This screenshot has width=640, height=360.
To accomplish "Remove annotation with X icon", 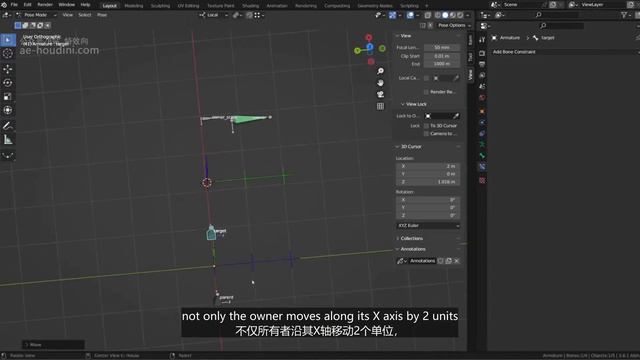I will click(x=457, y=261).
